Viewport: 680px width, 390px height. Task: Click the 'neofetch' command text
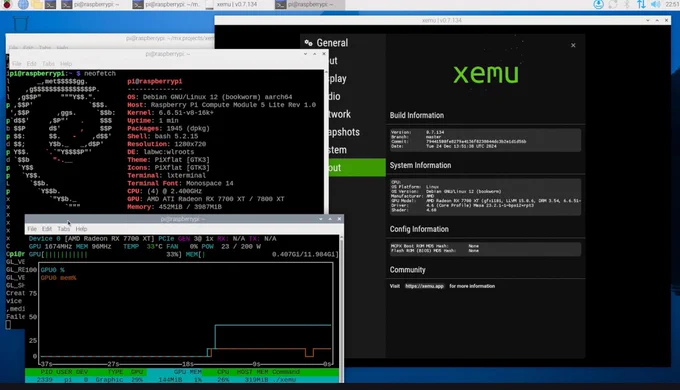(x=100, y=73)
